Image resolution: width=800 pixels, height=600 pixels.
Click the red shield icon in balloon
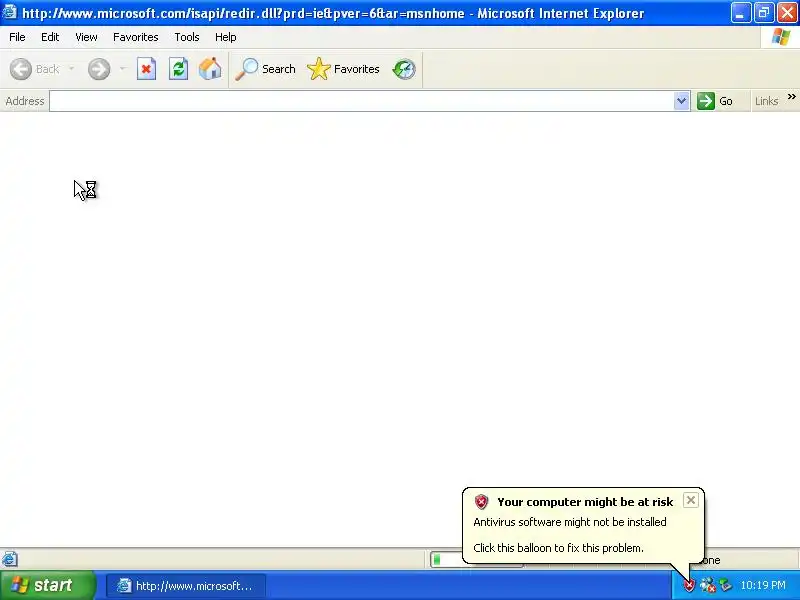coord(481,502)
